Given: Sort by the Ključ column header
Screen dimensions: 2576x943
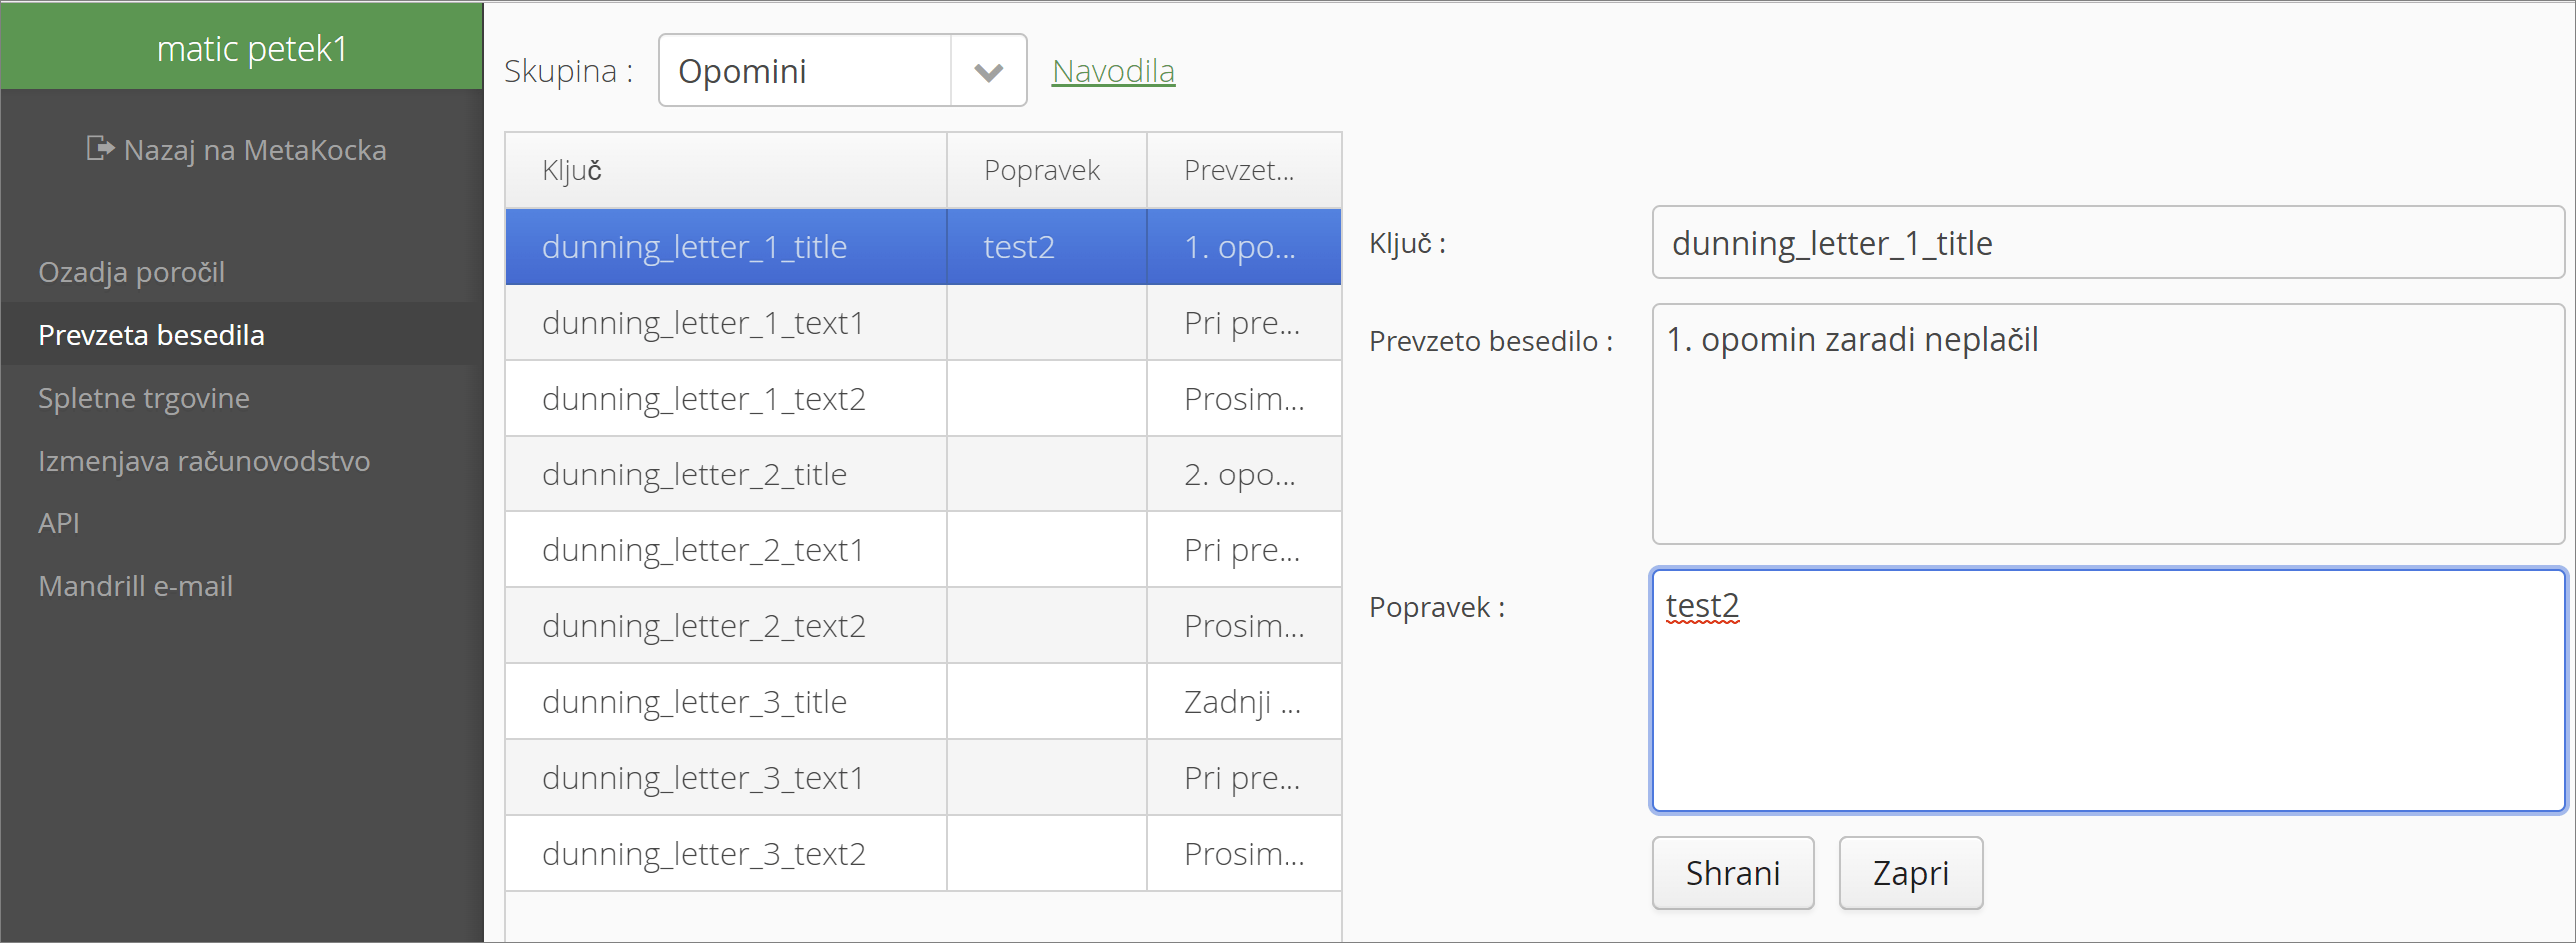Looking at the screenshot, I should pyautogui.click(x=726, y=170).
